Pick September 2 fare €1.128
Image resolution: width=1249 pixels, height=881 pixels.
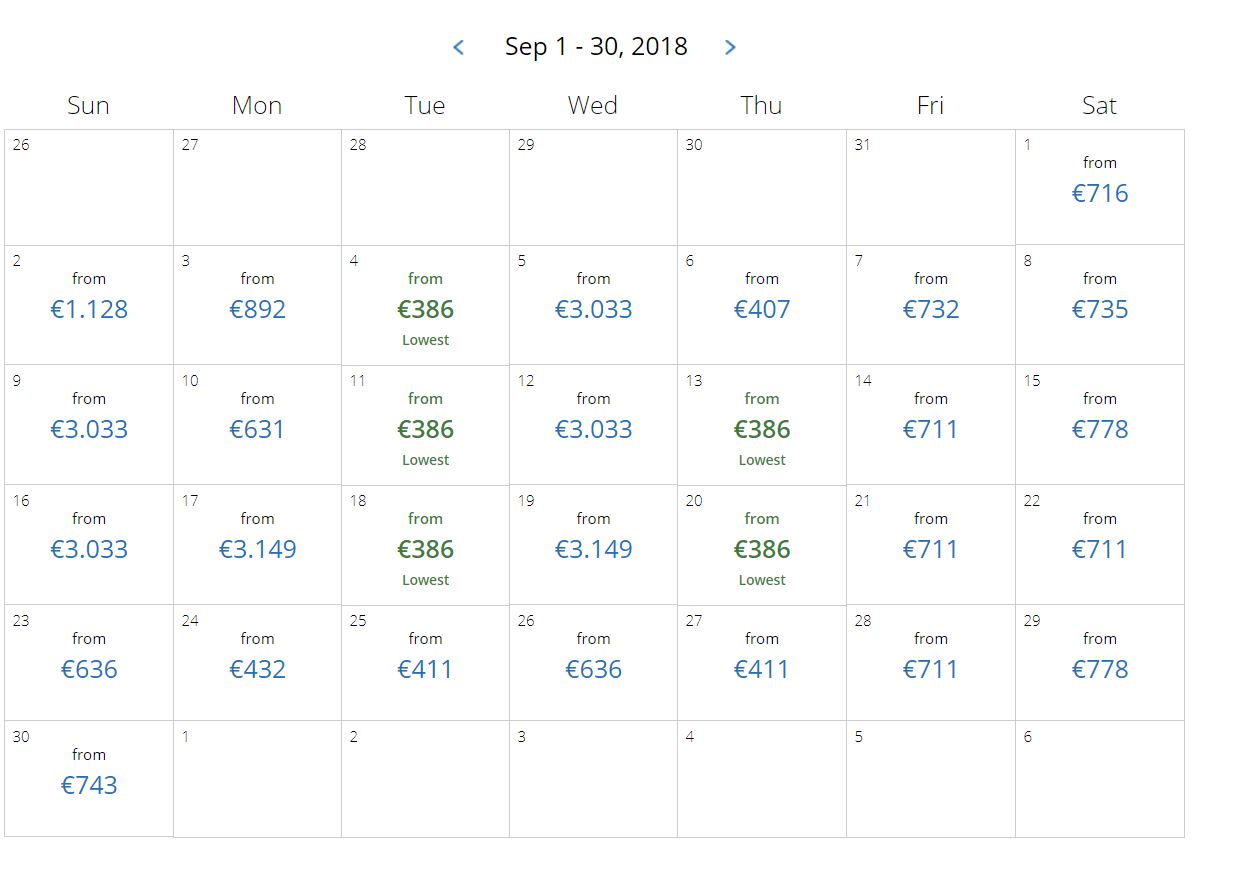click(89, 305)
